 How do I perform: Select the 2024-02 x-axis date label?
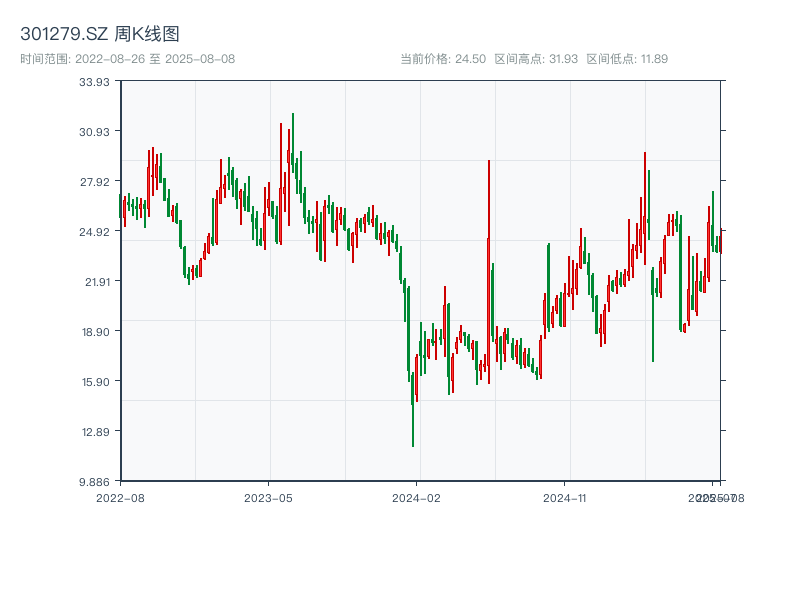coord(417,497)
